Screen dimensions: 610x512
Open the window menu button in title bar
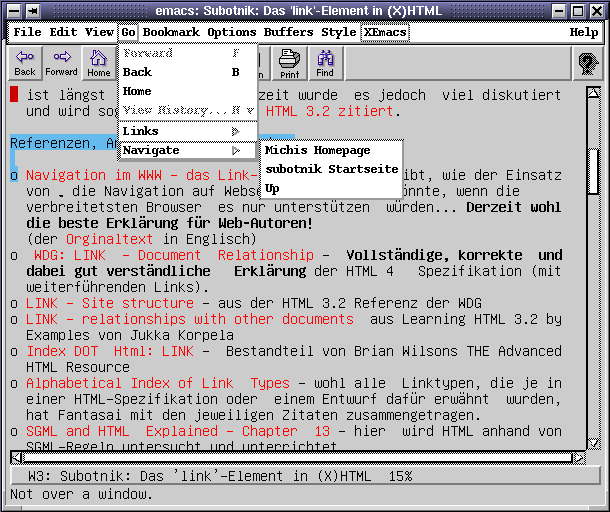pyautogui.click(x=10, y=10)
